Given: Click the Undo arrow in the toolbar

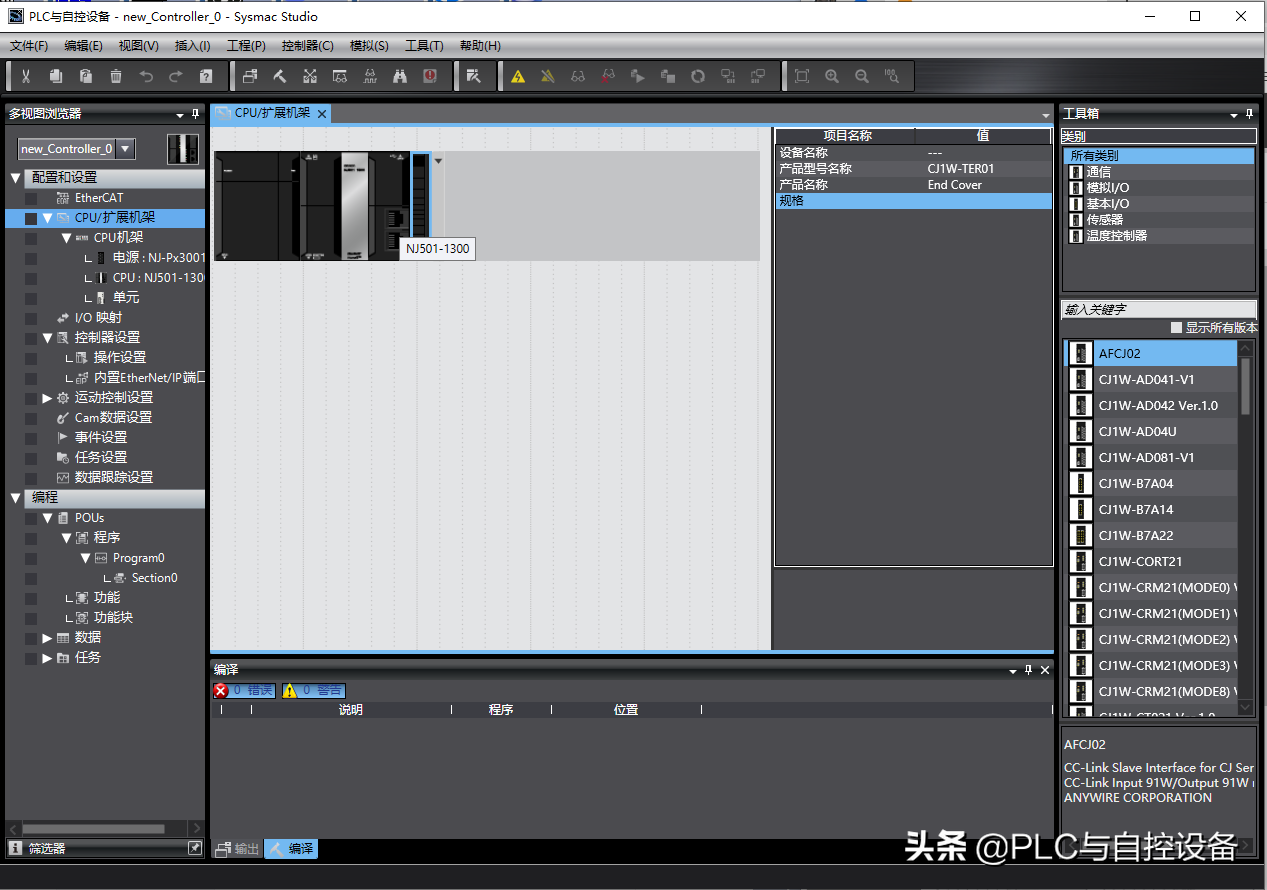Looking at the screenshot, I should point(146,76).
